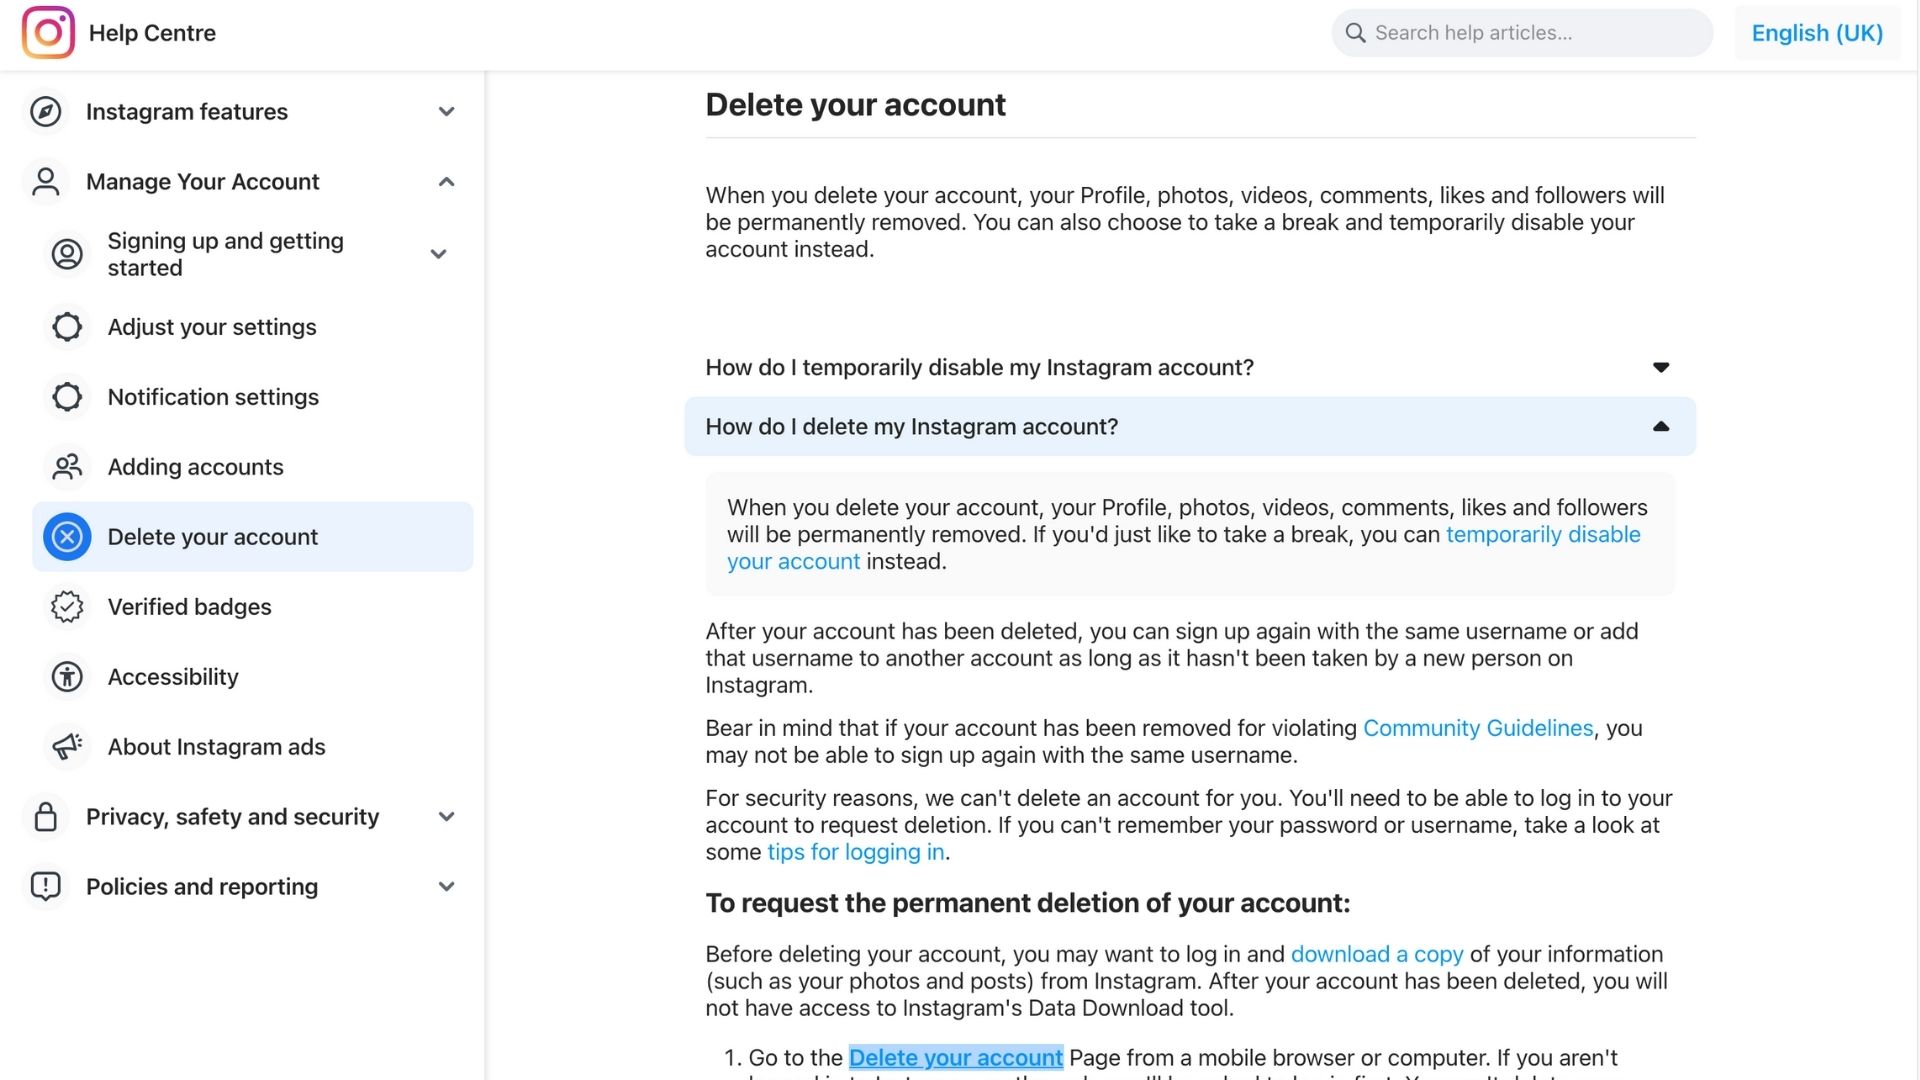
Task: Click the person icon beside Manage Your Account
Action: coord(45,182)
